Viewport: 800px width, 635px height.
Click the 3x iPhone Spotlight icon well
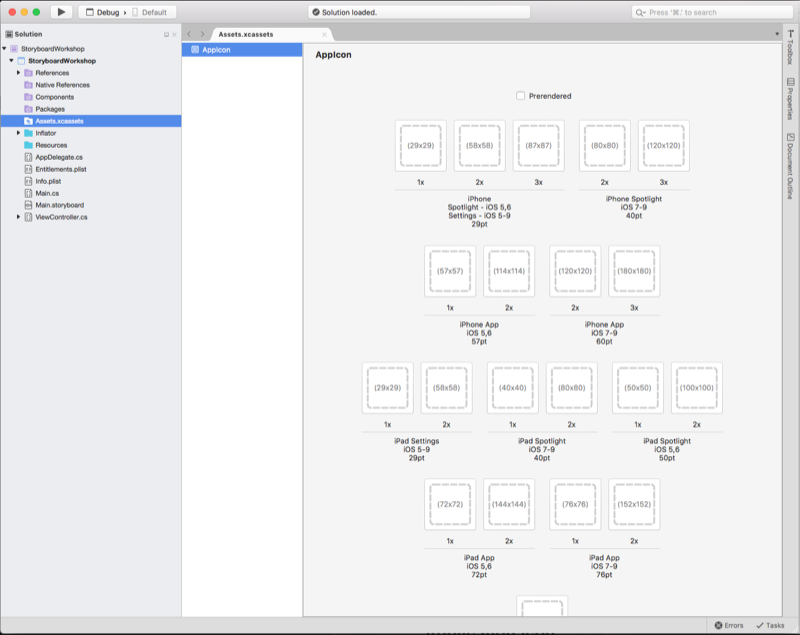tap(662, 145)
